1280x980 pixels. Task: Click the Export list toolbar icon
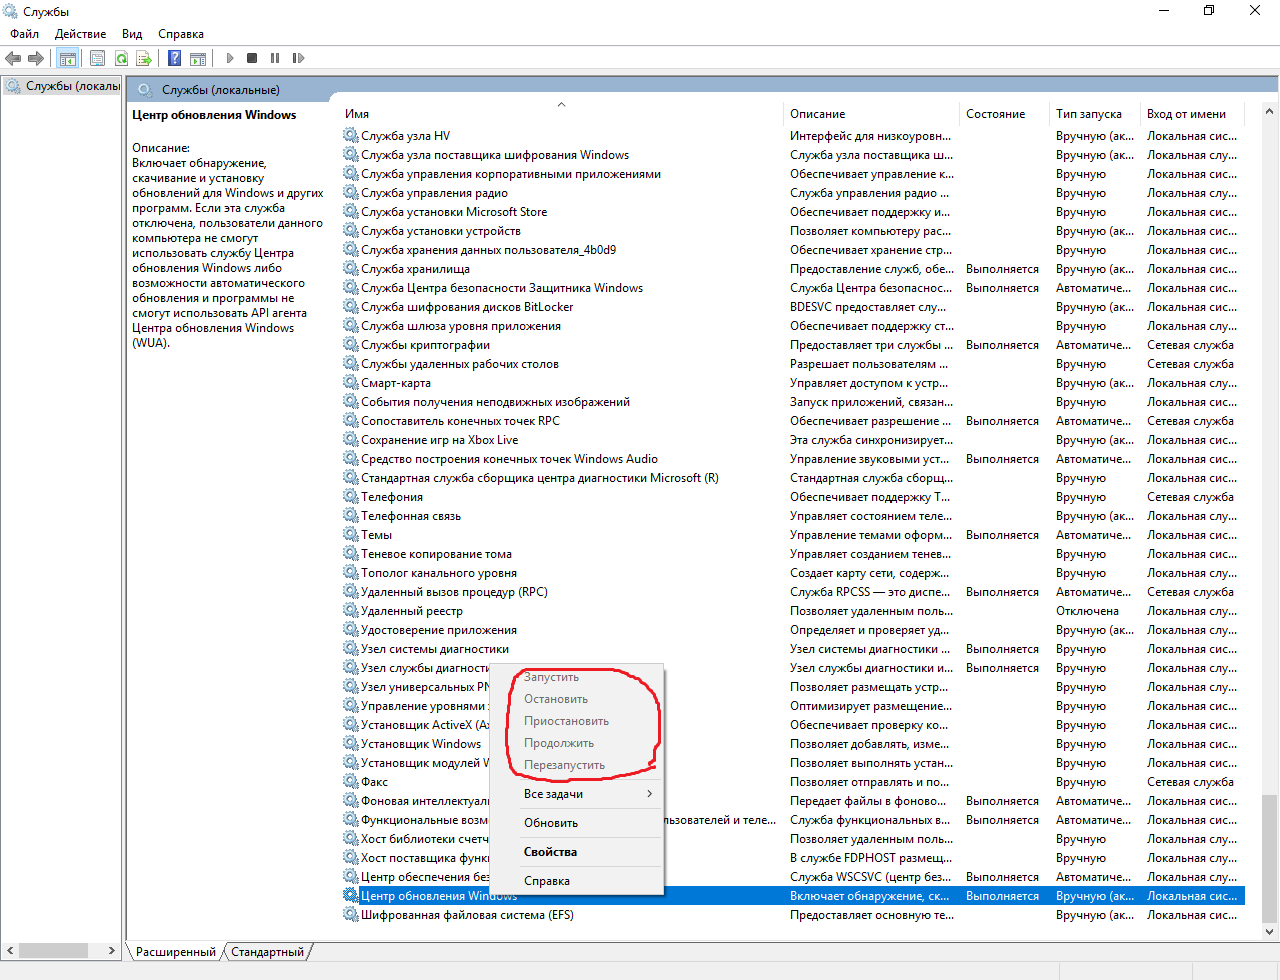tap(144, 58)
